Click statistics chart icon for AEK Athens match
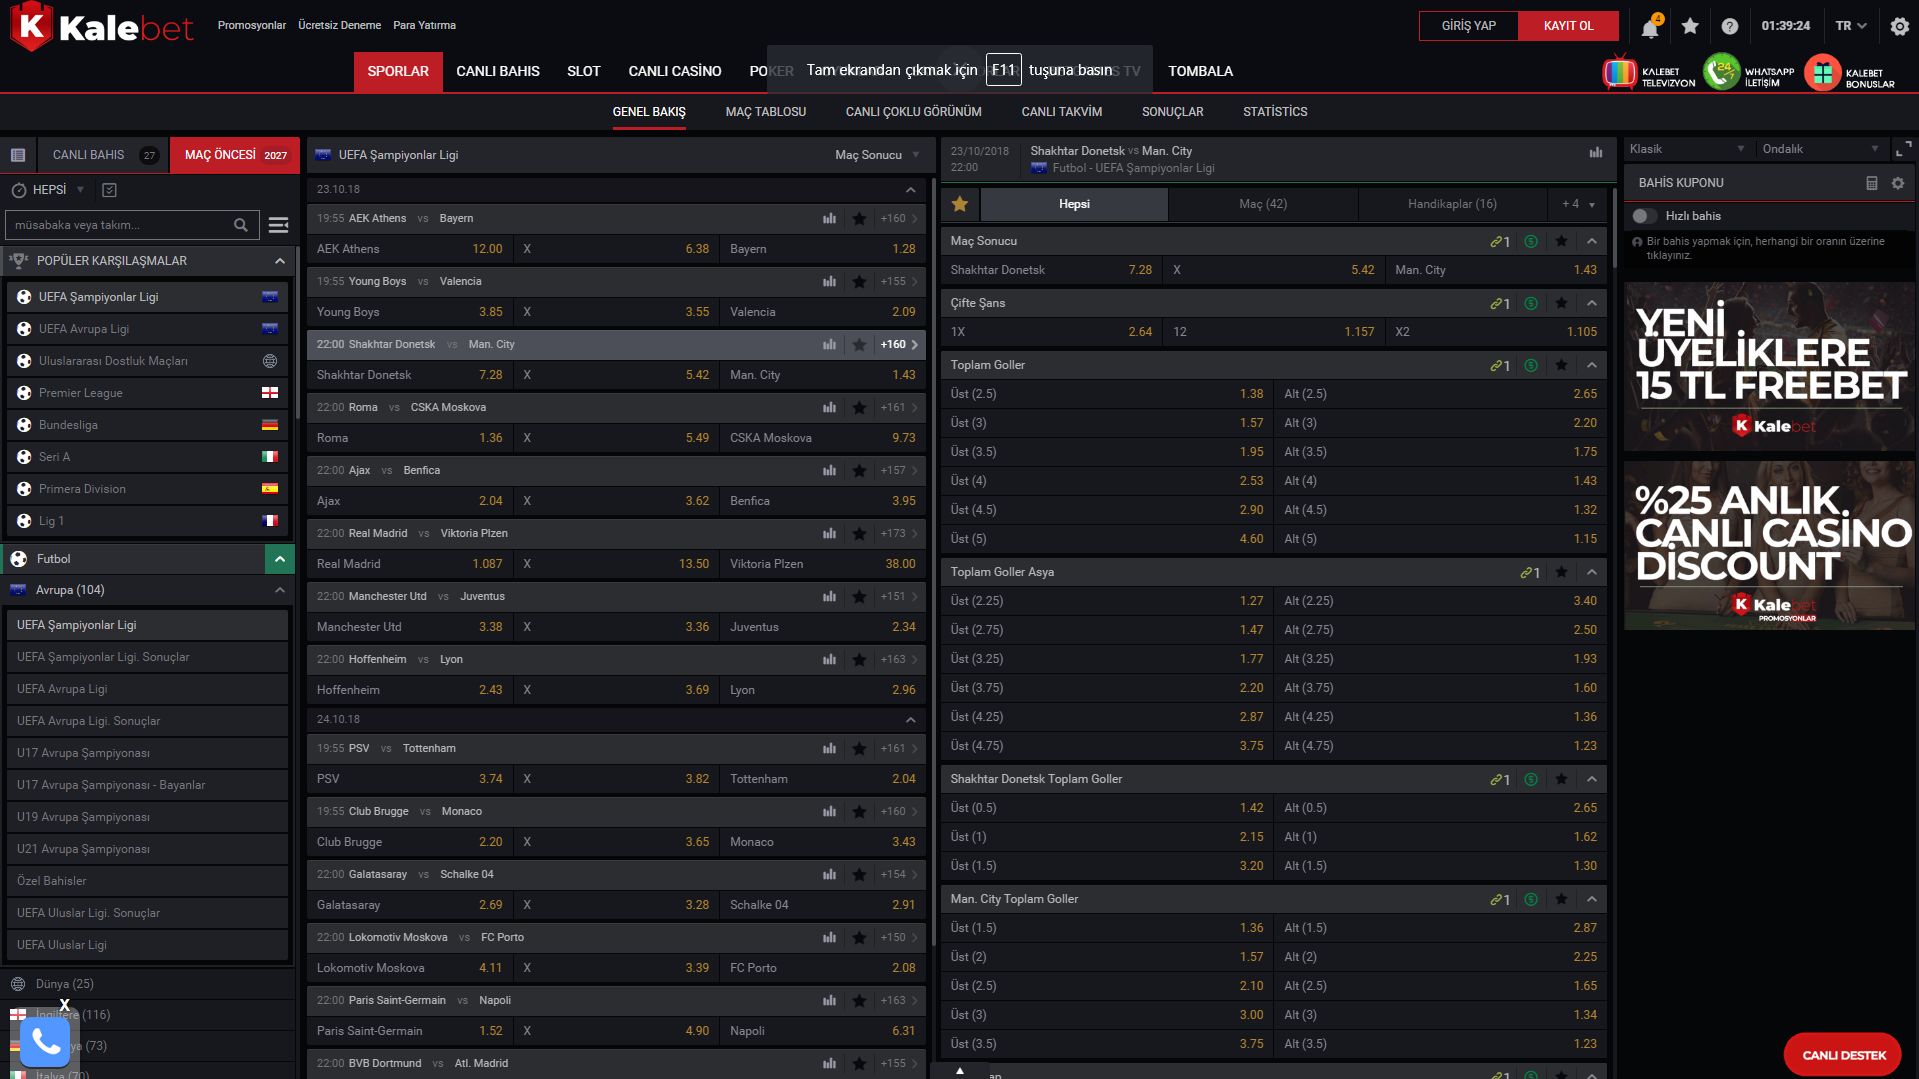This screenshot has width=1919, height=1079. coord(829,218)
